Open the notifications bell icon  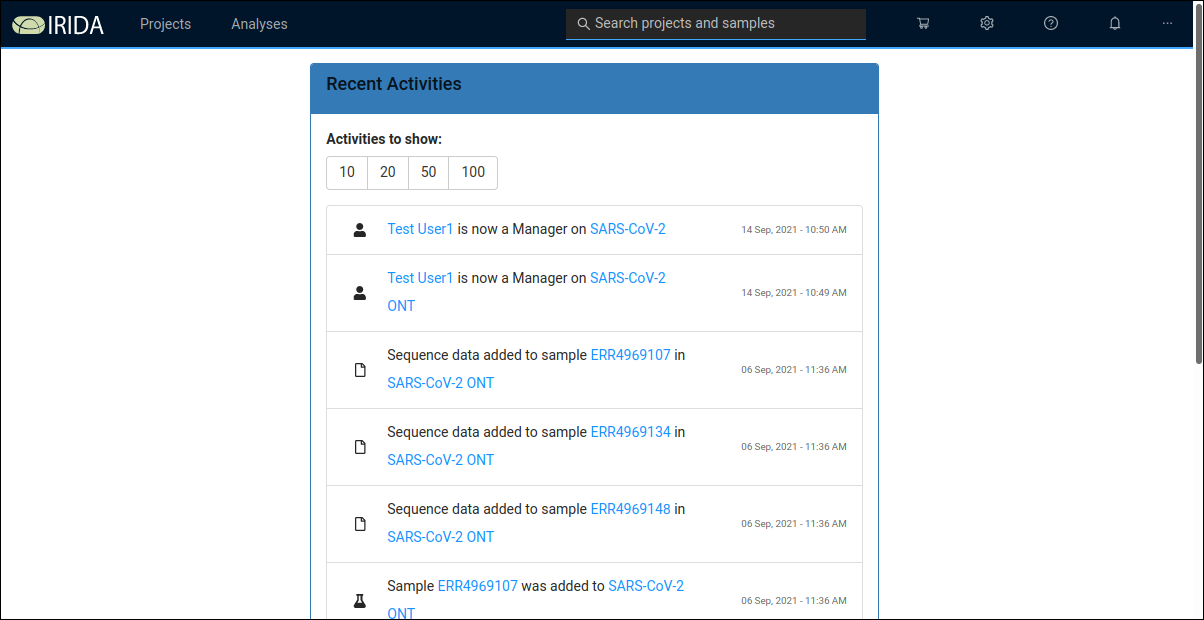(x=1115, y=23)
